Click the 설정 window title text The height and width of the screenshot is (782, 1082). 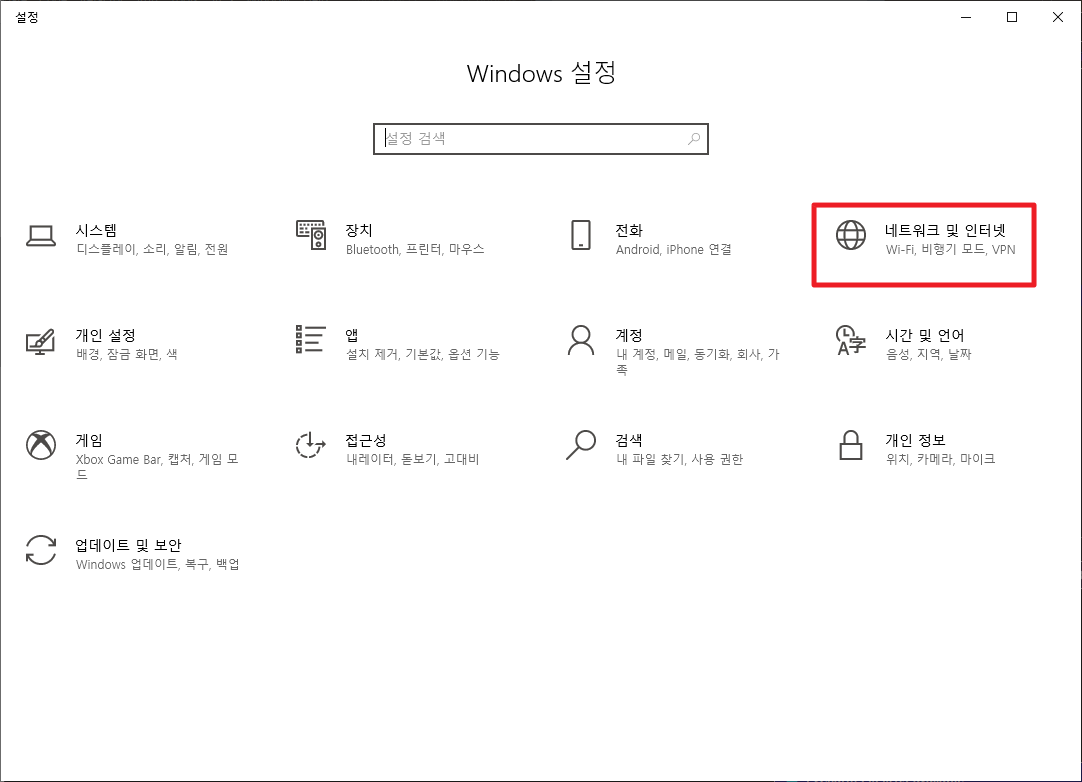coord(27,17)
